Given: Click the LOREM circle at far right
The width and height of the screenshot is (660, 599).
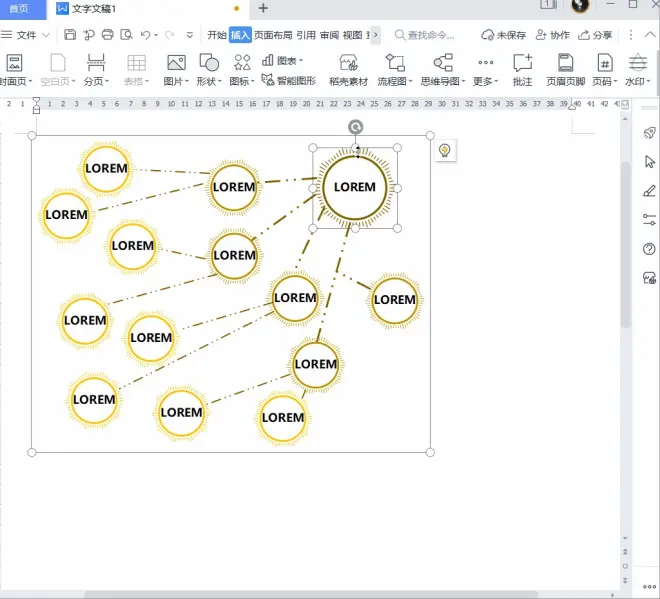Looking at the screenshot, I should [x=395, y=300].
